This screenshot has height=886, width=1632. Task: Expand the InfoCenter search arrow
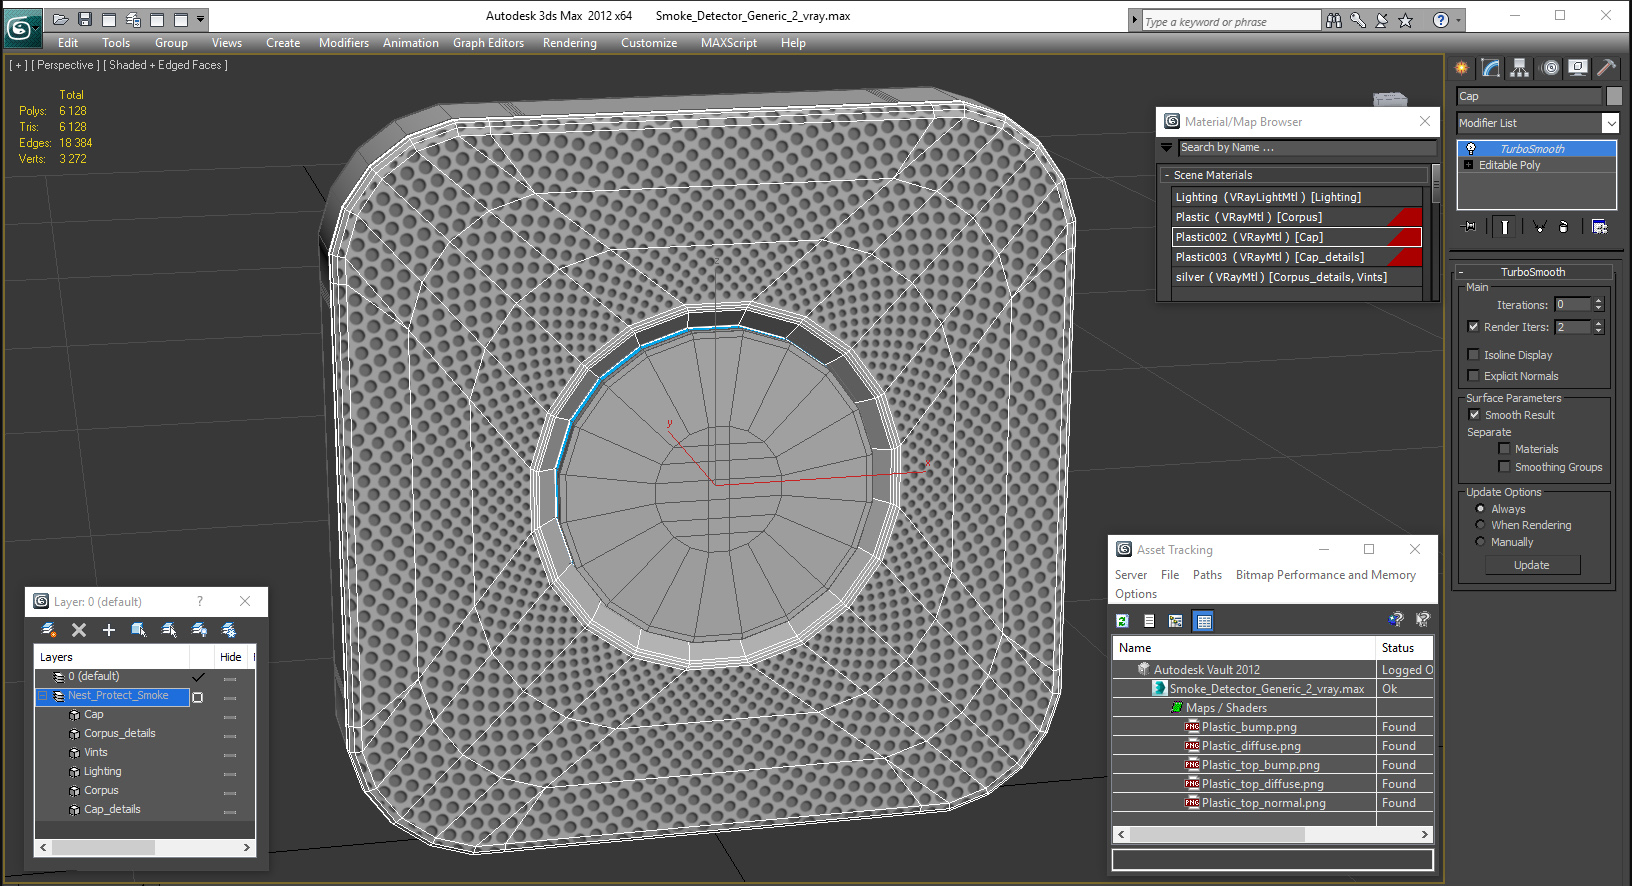point(1134,20)
